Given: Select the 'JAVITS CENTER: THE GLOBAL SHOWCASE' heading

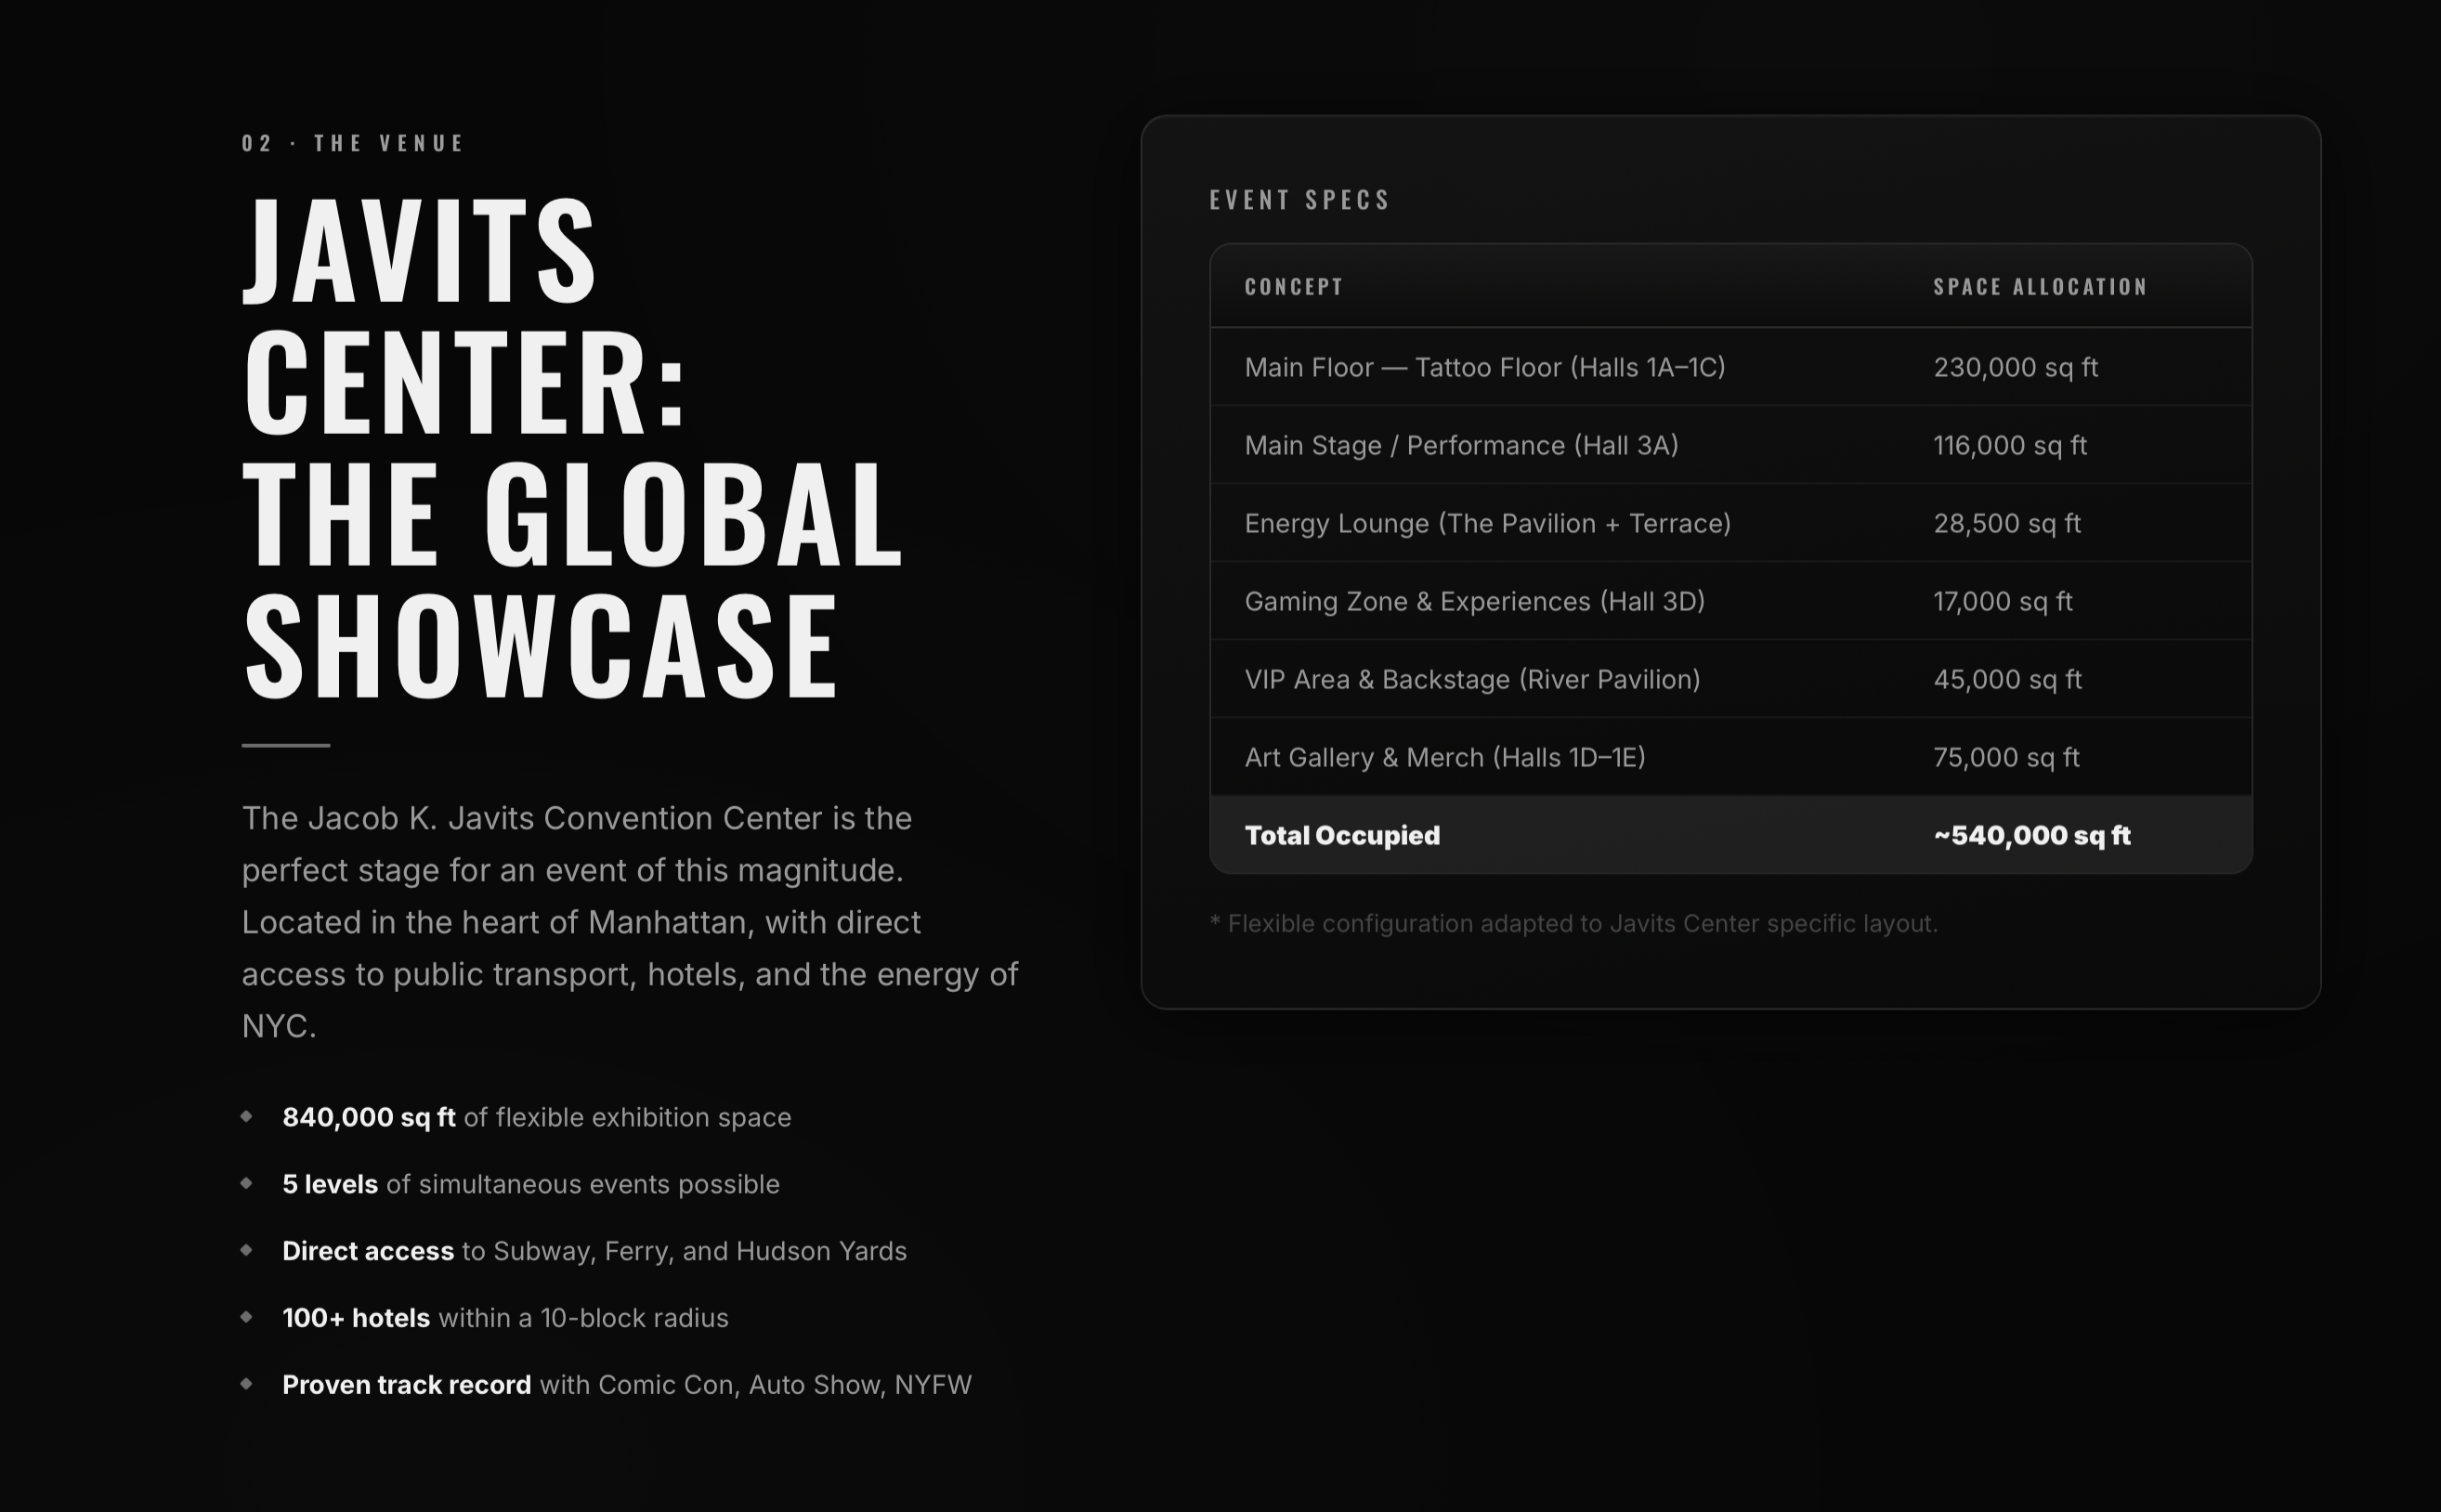Looking at the screenshot, I should (x=574, y=446).
